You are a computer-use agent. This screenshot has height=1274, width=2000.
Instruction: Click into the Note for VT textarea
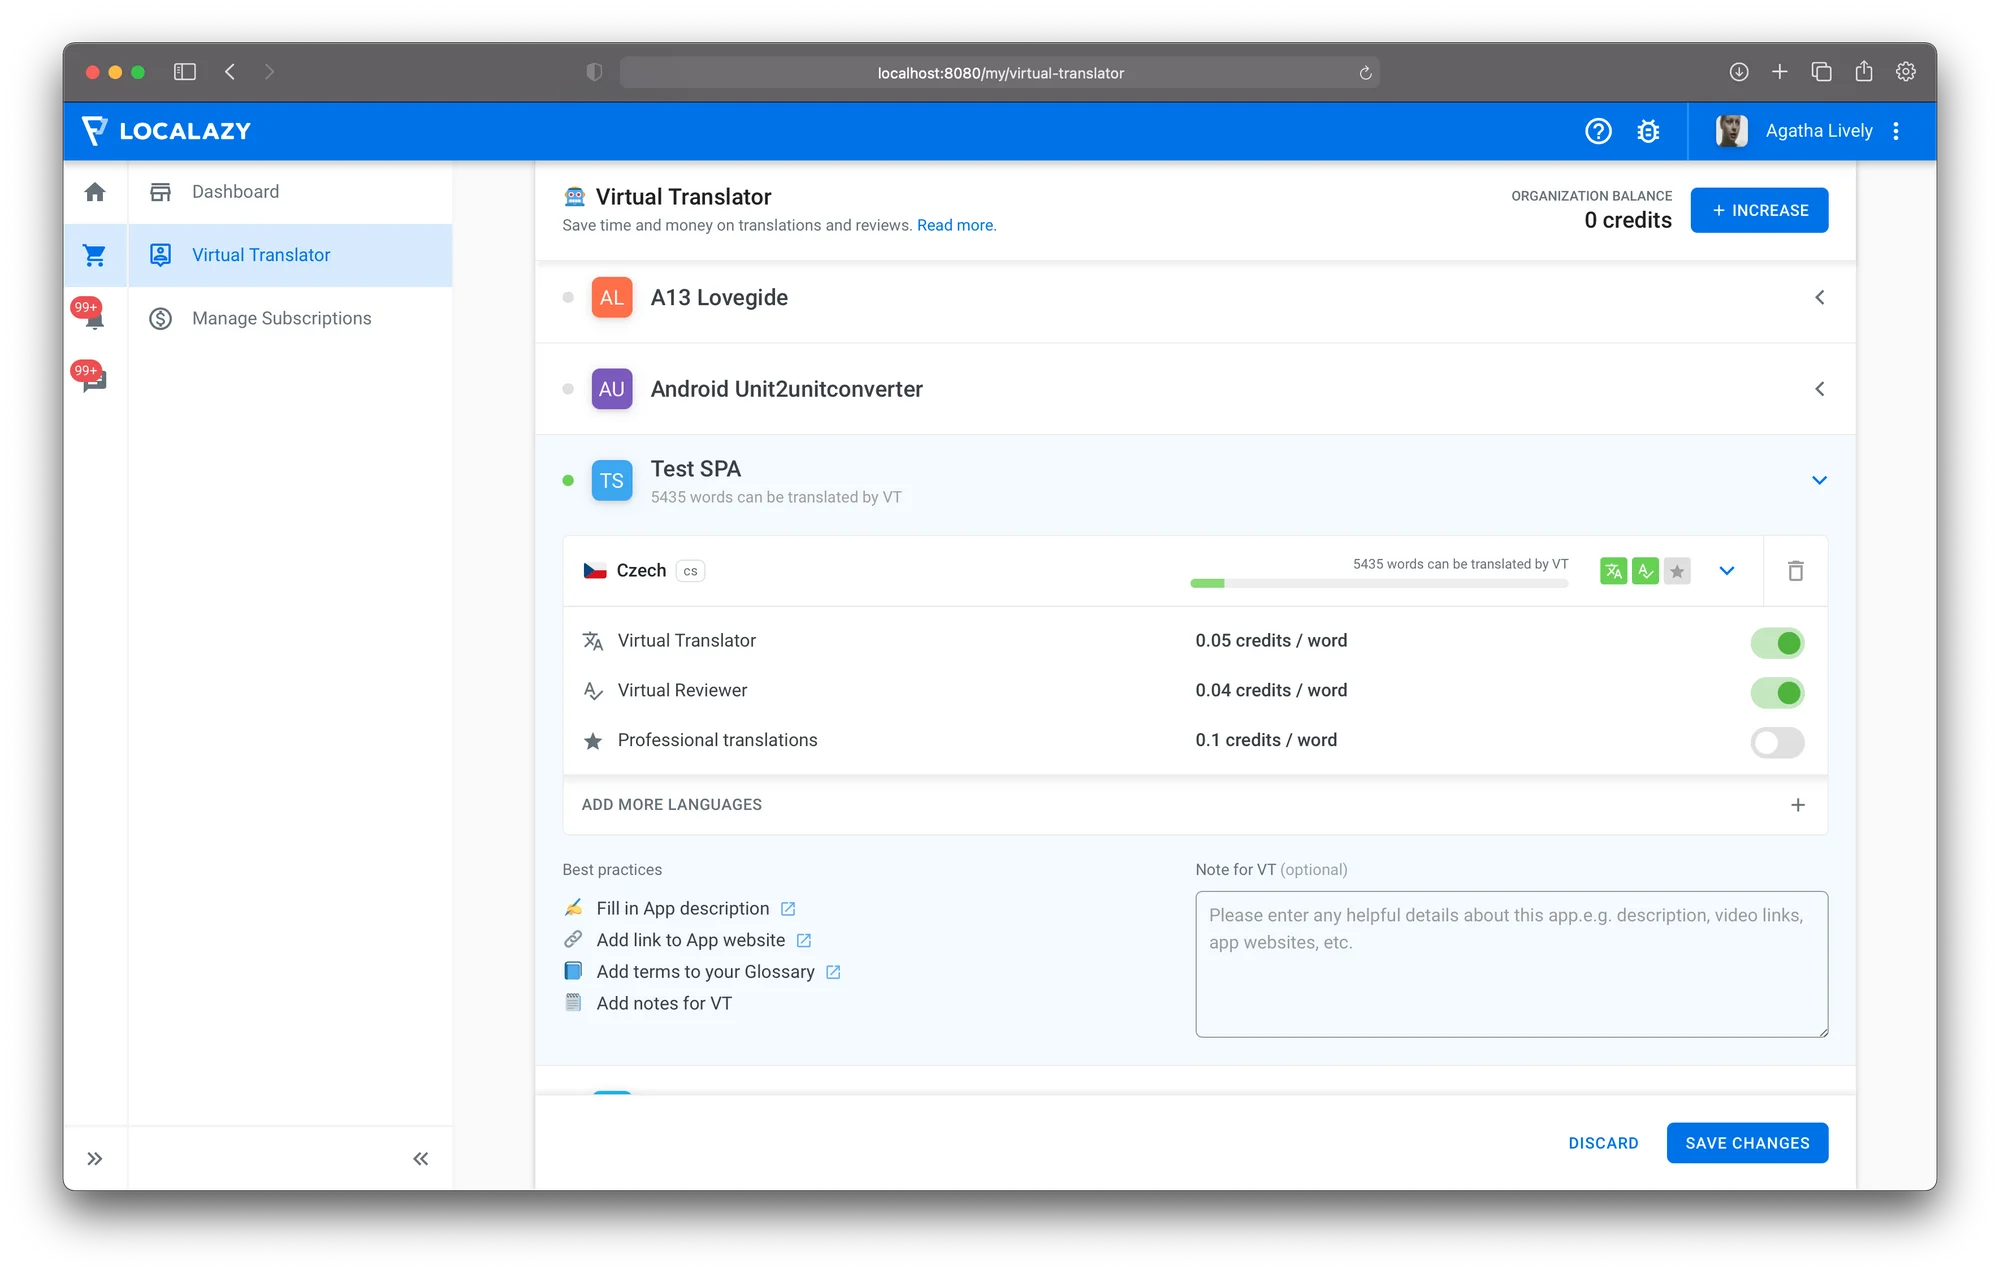[x=1511, y=964]
